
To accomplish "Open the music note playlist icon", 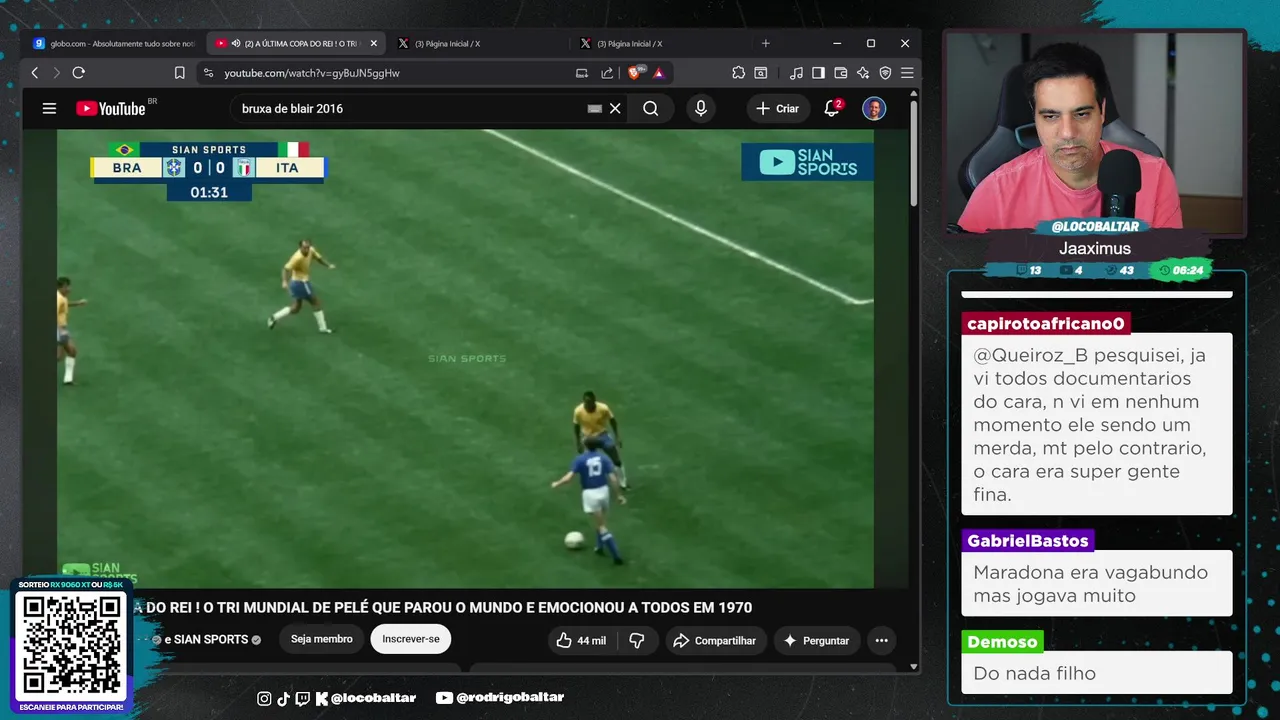I will [796, 73].
